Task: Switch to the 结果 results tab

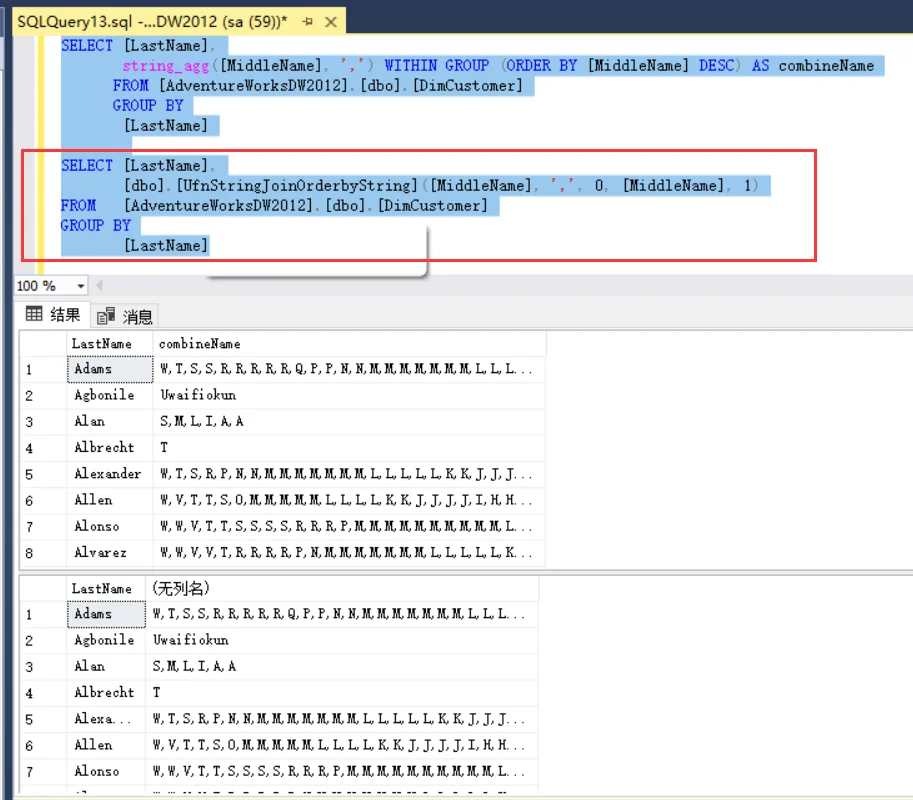Action: 54,315
